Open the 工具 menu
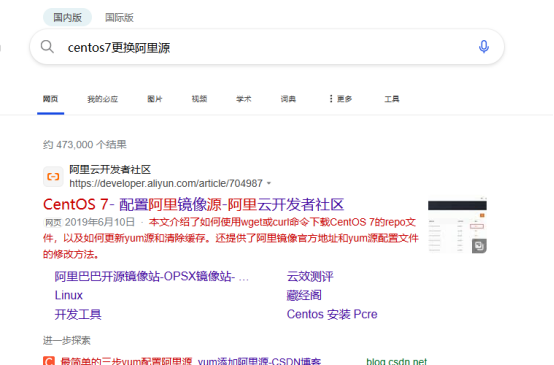554x365 pixels. (392, 99)
